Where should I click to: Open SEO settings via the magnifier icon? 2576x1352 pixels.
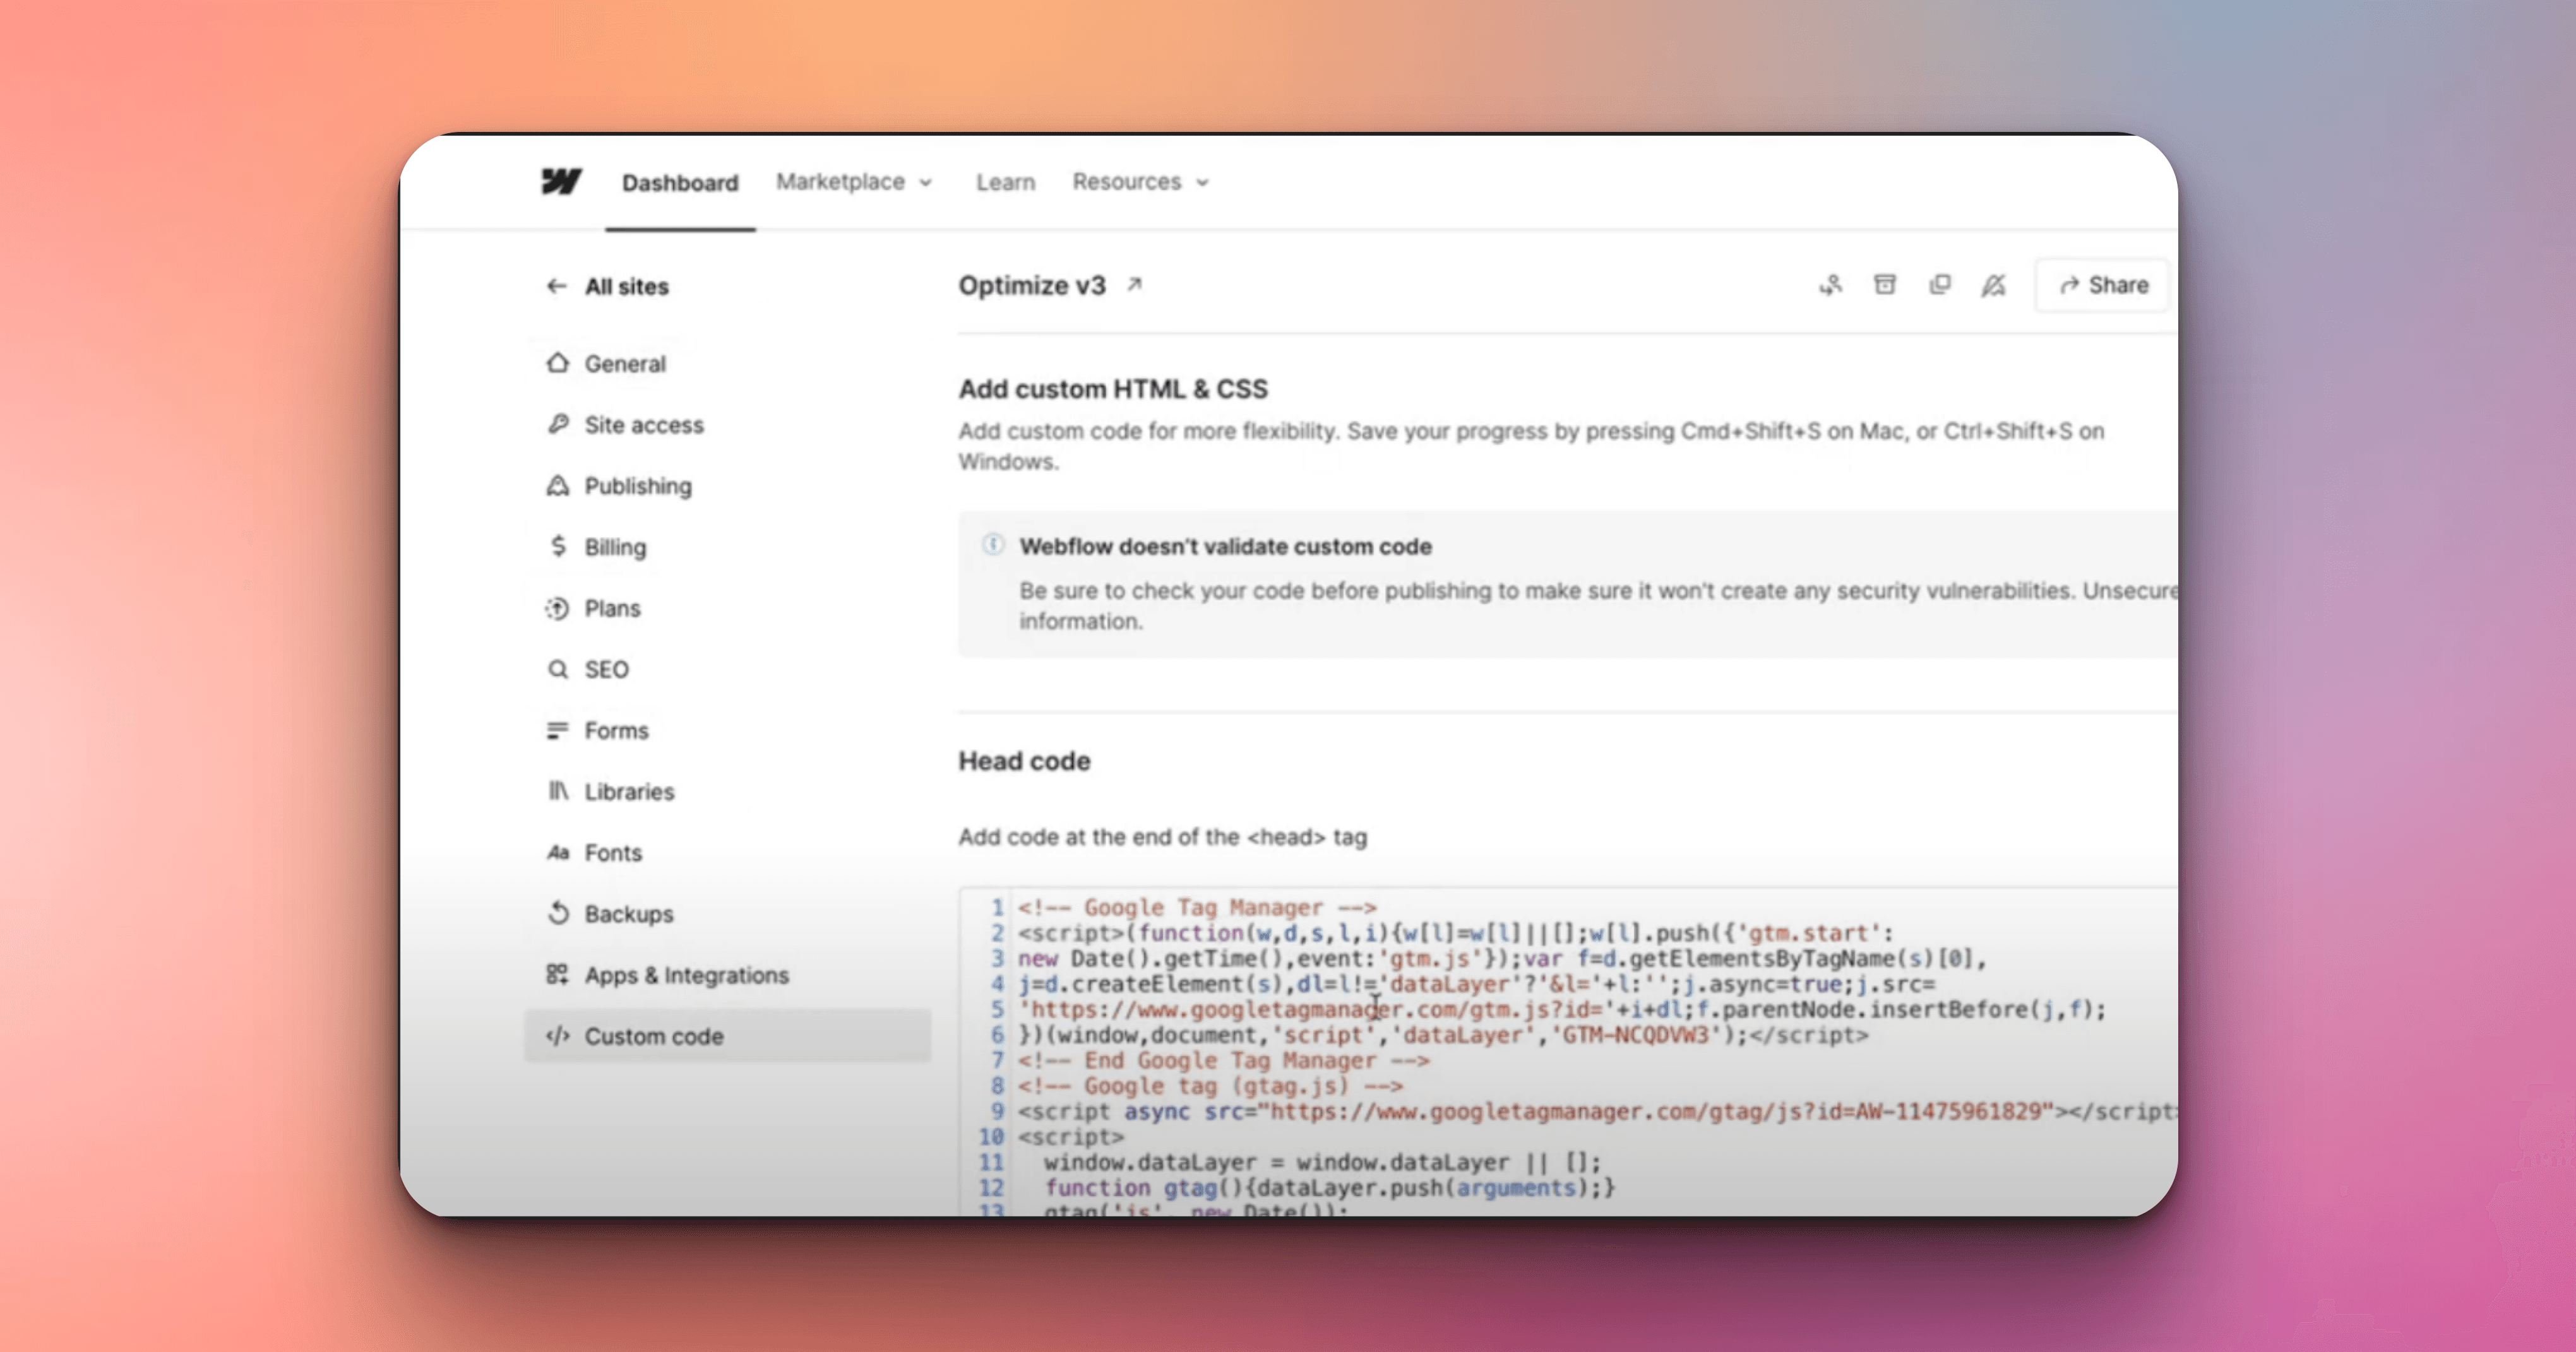[x=558, y=669]
